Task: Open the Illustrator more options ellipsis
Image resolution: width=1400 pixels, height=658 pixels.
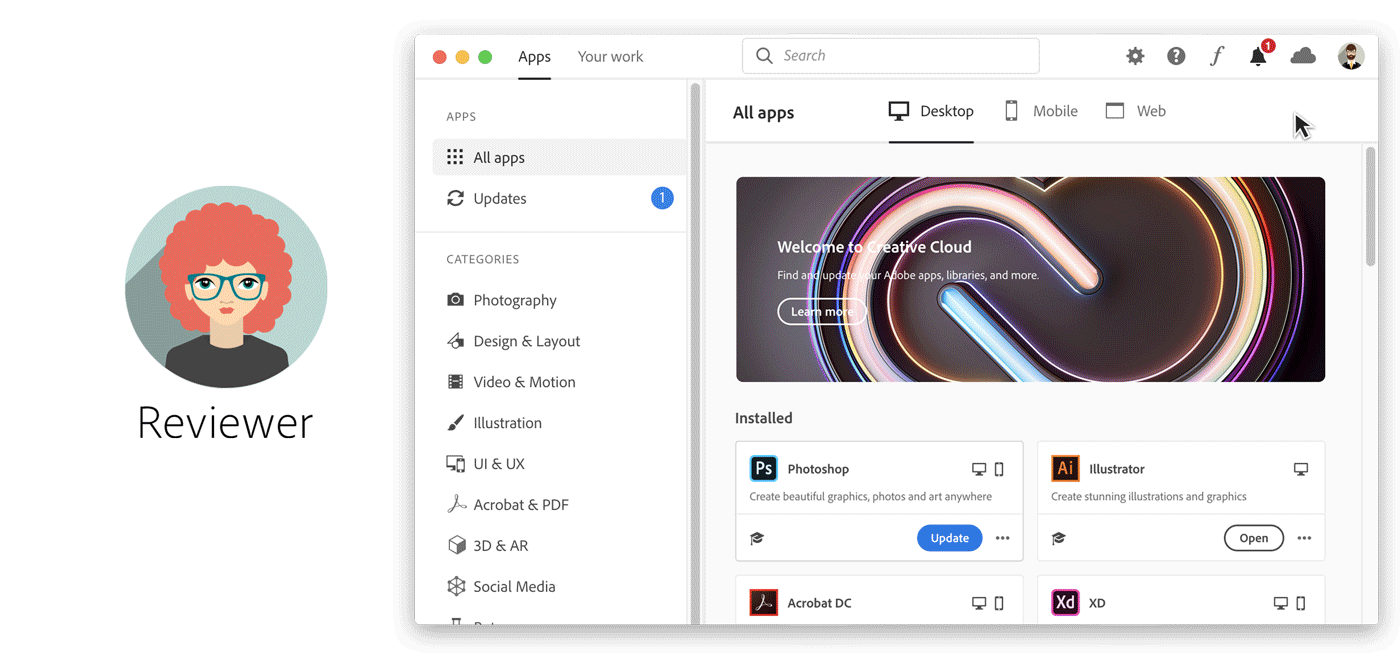Action: (1304, 538)
